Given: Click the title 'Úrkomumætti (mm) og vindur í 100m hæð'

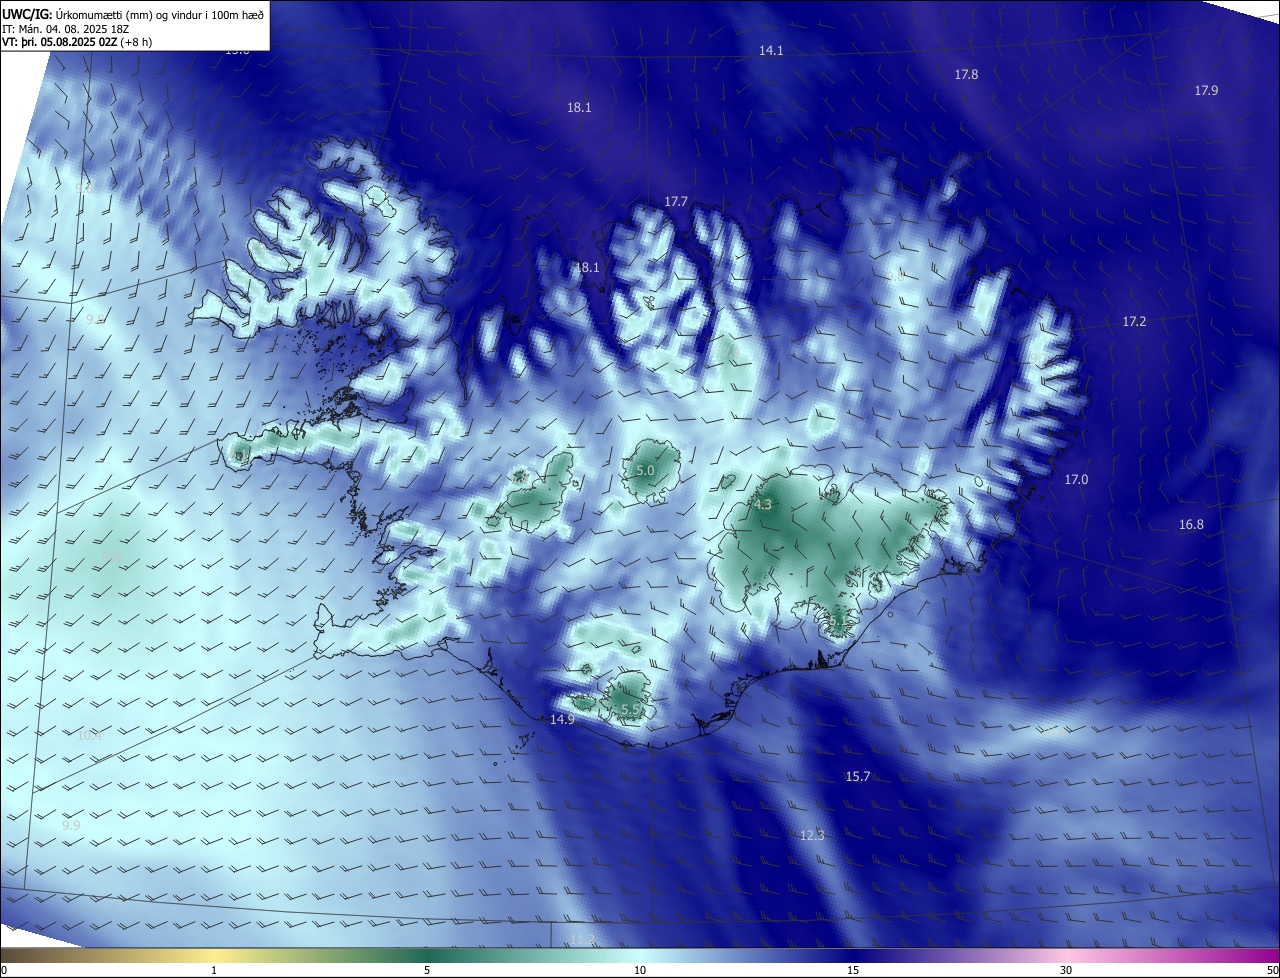Looking at the screenshot, I should pos(160,14).
